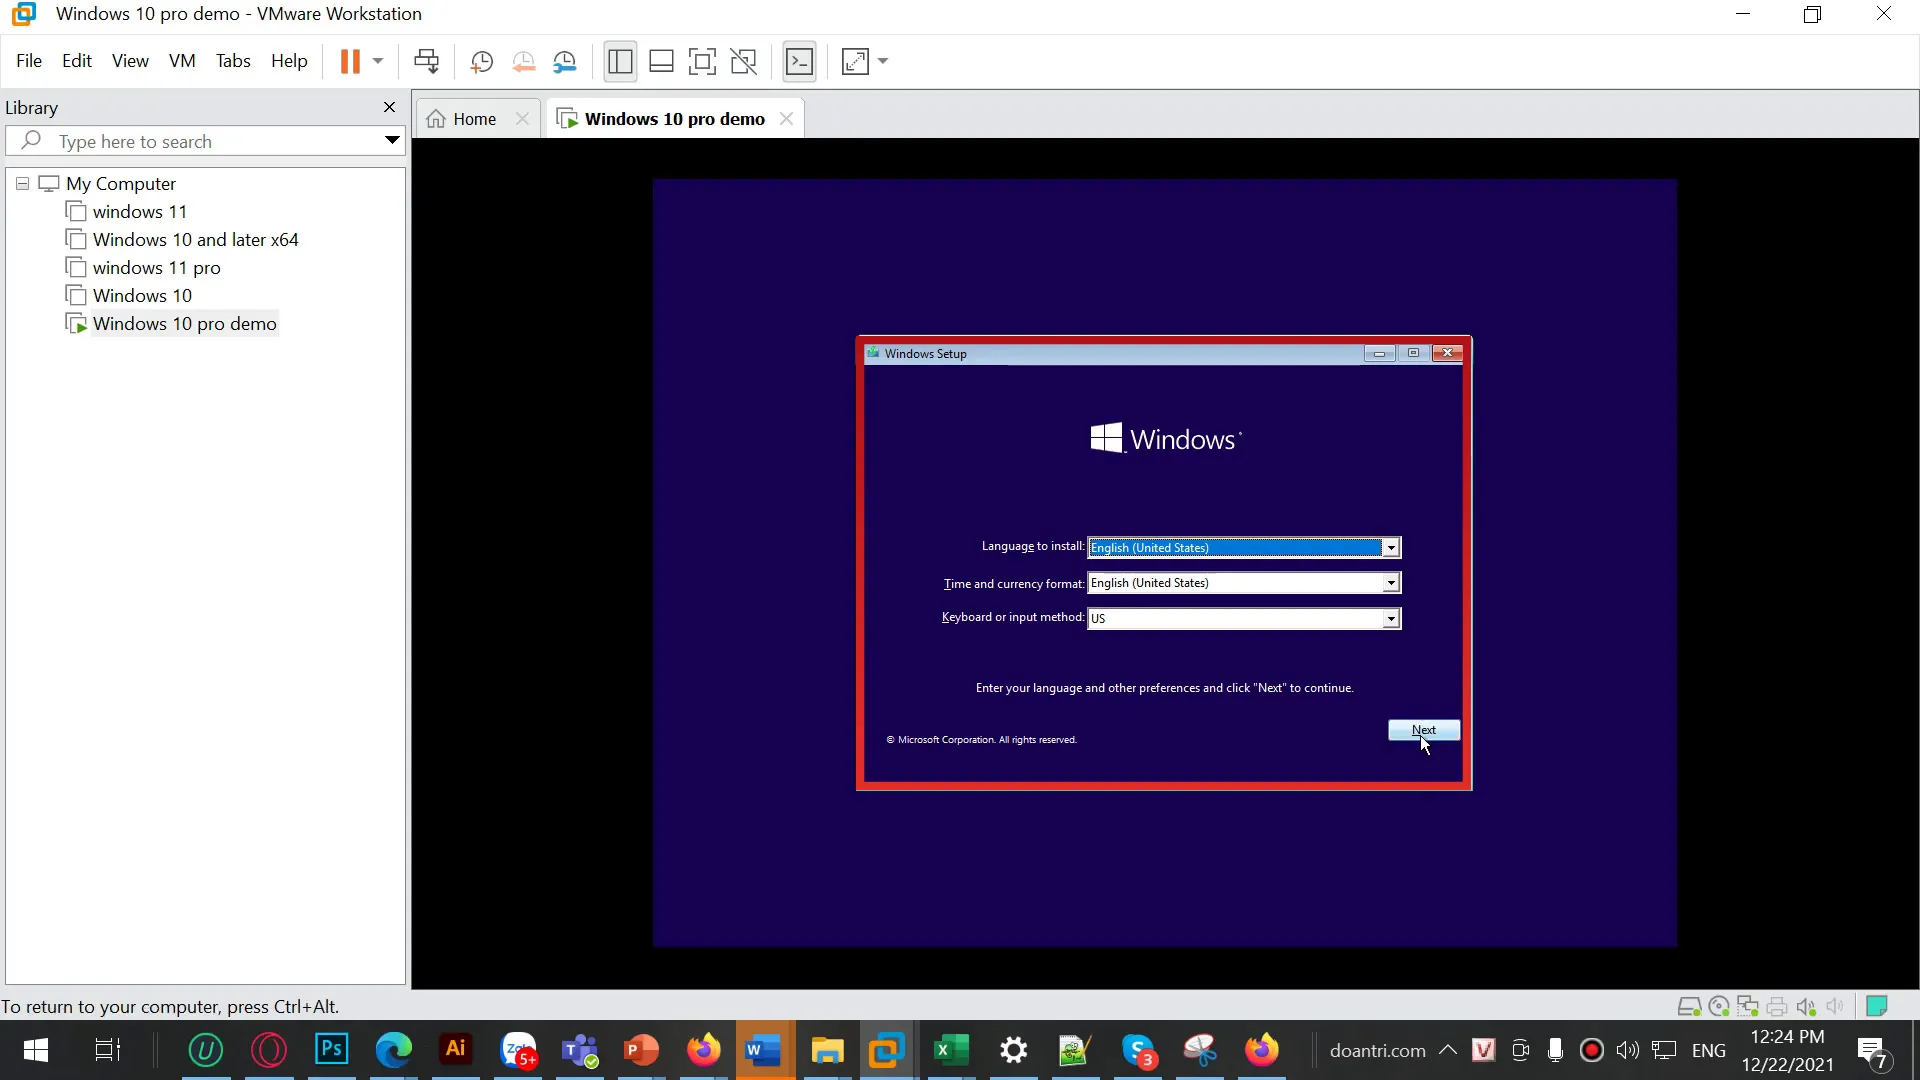
Task: Collapse the My Computer tree node
Action: [22, 184]
